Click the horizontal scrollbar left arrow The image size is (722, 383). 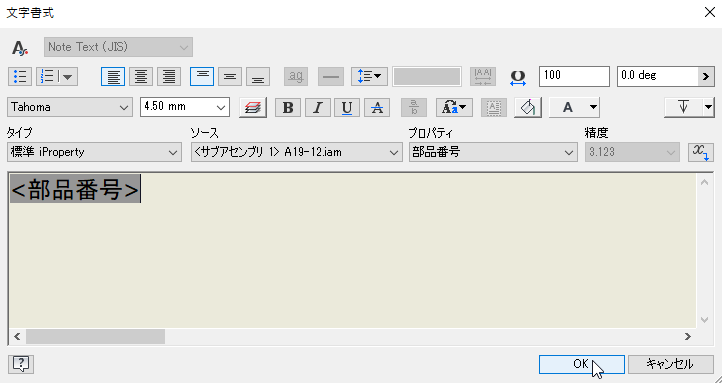(17, 337)
